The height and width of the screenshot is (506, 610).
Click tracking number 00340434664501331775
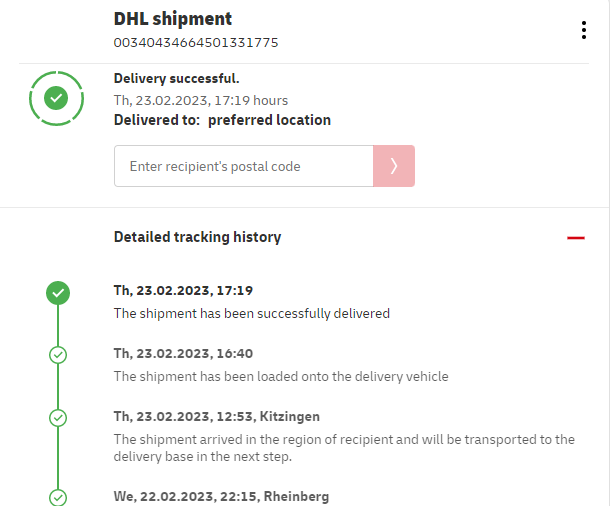click(x=196, y=42)
